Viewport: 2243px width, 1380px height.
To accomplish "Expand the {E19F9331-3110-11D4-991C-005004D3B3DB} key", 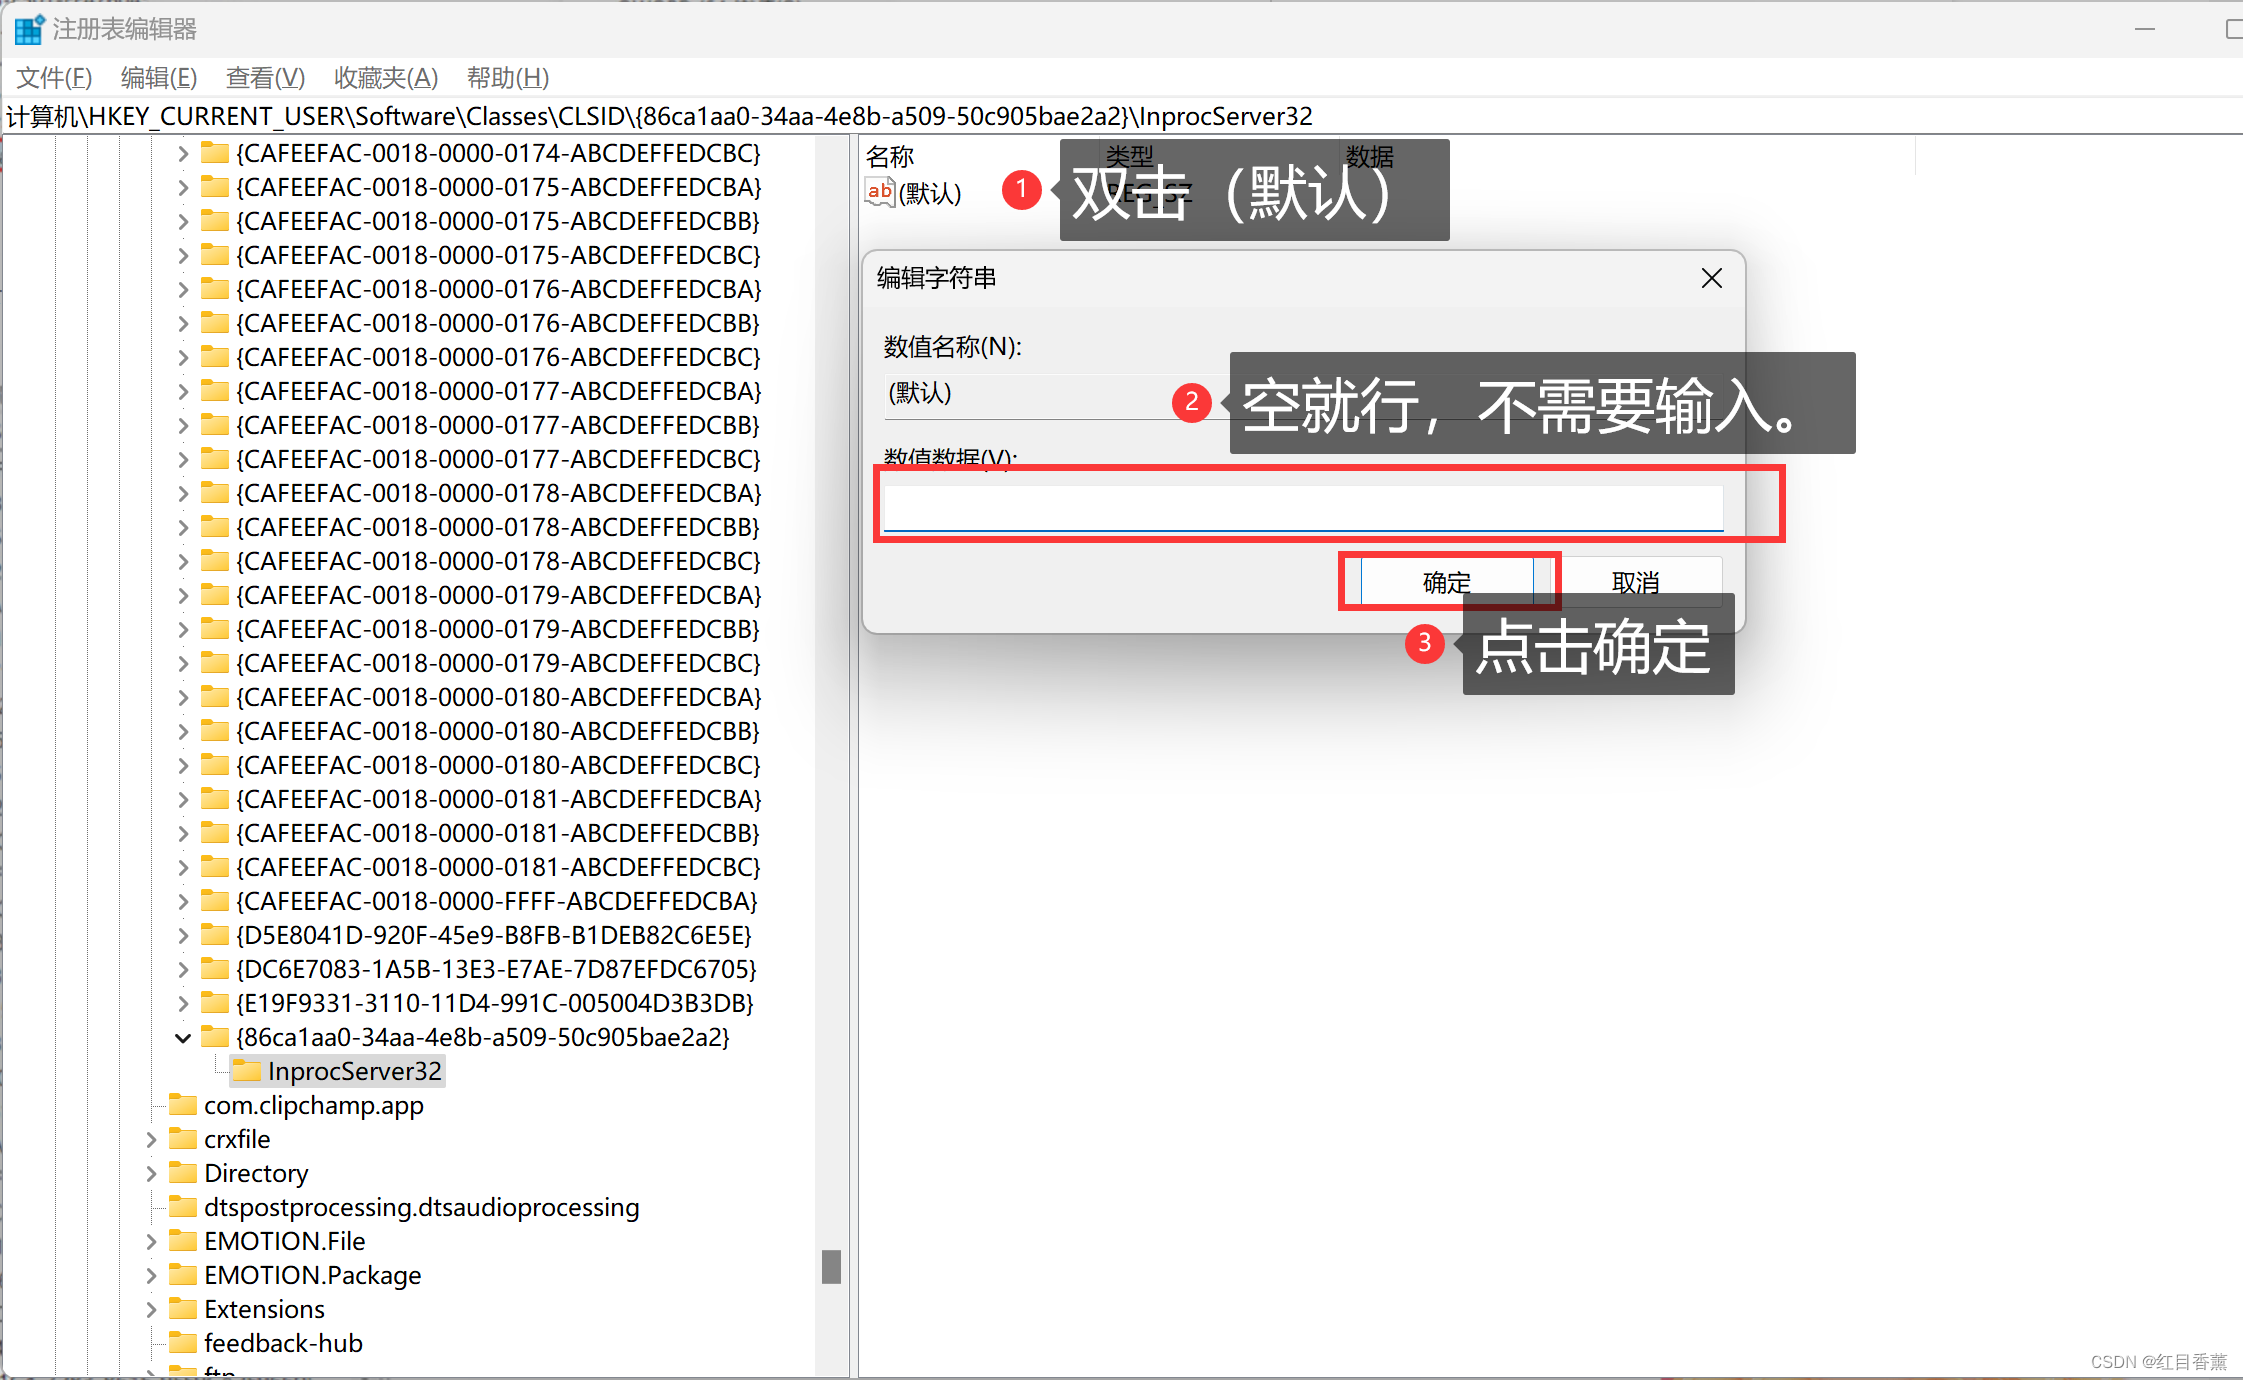I will [x=183, y=1003].
